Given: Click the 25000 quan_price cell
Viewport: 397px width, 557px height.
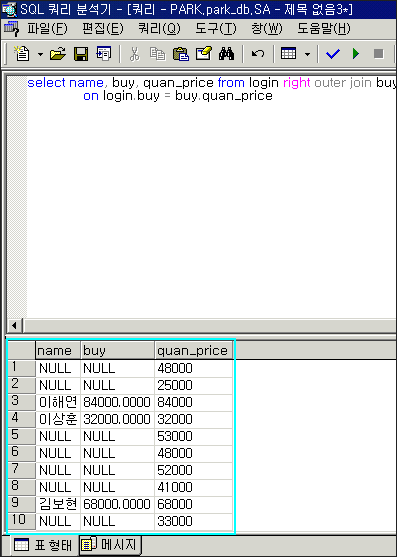Looking at the screenshot, I should (x=194, y=385).
